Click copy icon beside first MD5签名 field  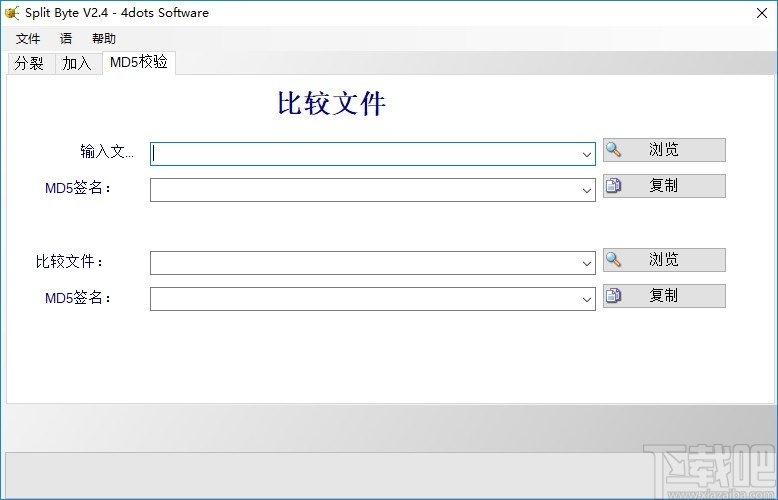(614, 186)
